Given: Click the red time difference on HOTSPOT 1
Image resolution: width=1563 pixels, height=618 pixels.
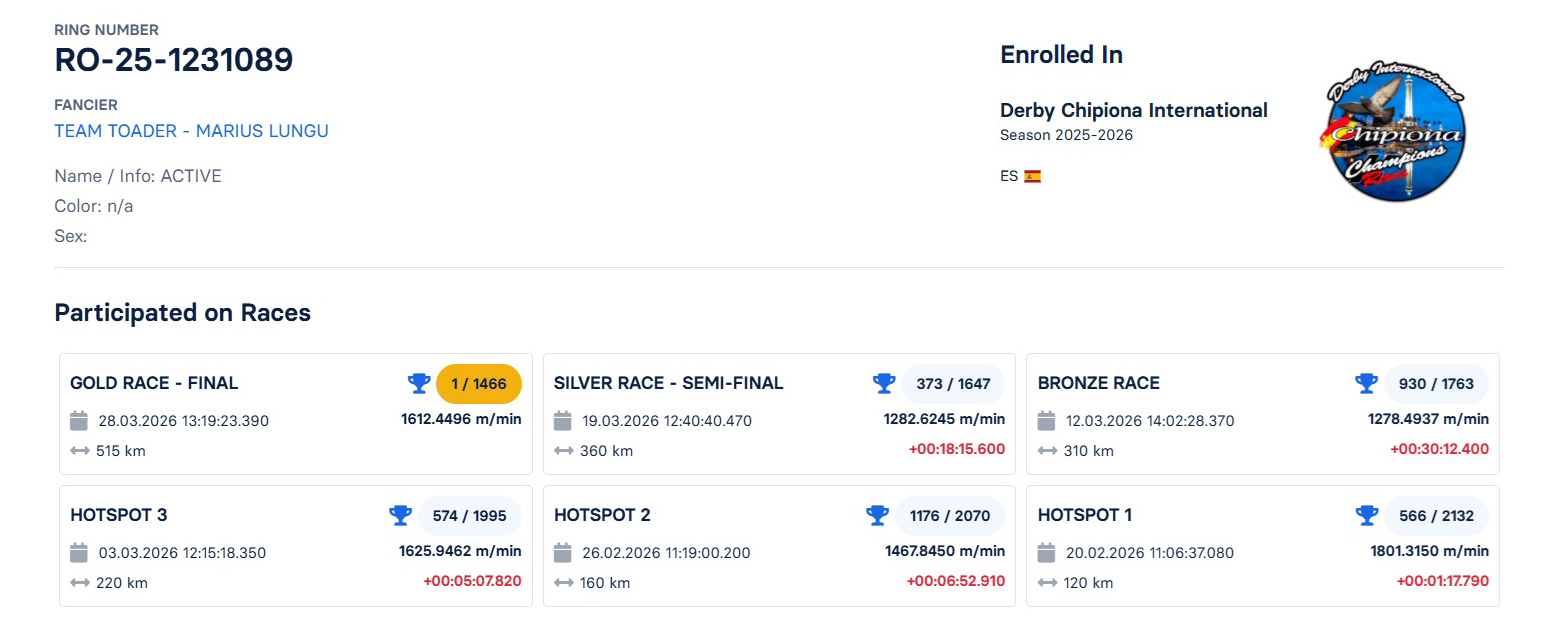Looking at the screenshot, I should (1442, 581).
